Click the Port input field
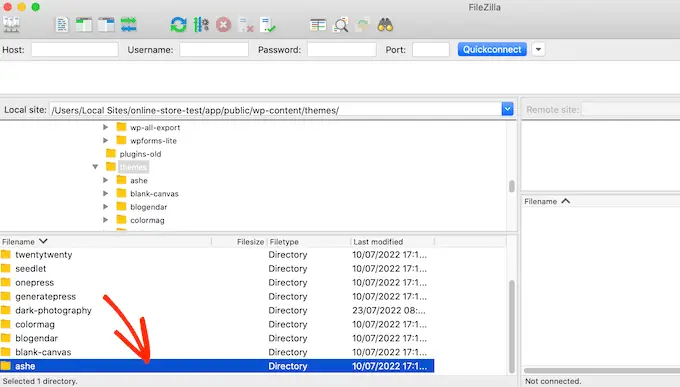Image resolution: width=680 pixels, height=387 pixels. click(x=431, y=49)
